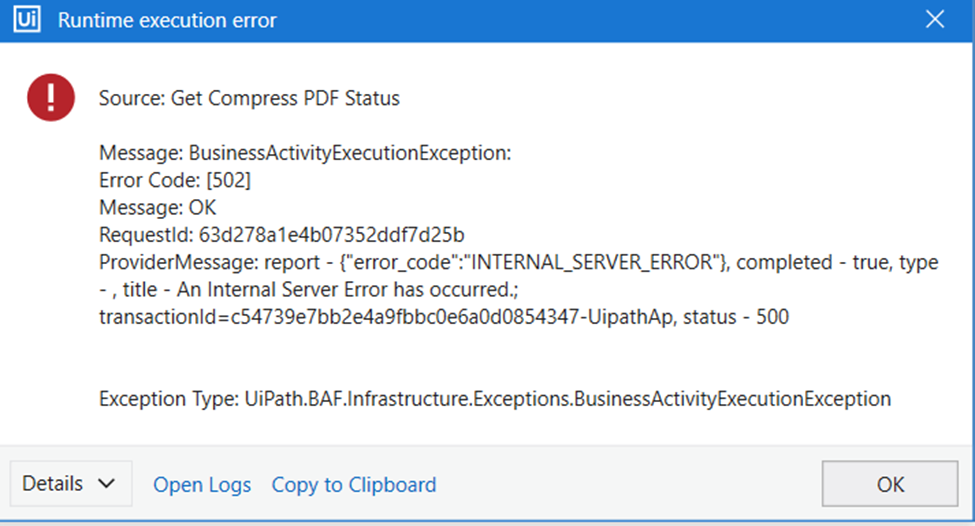The image size is (975, 526).
Task: Click the RequestId value line
Action: coord(282,235)
